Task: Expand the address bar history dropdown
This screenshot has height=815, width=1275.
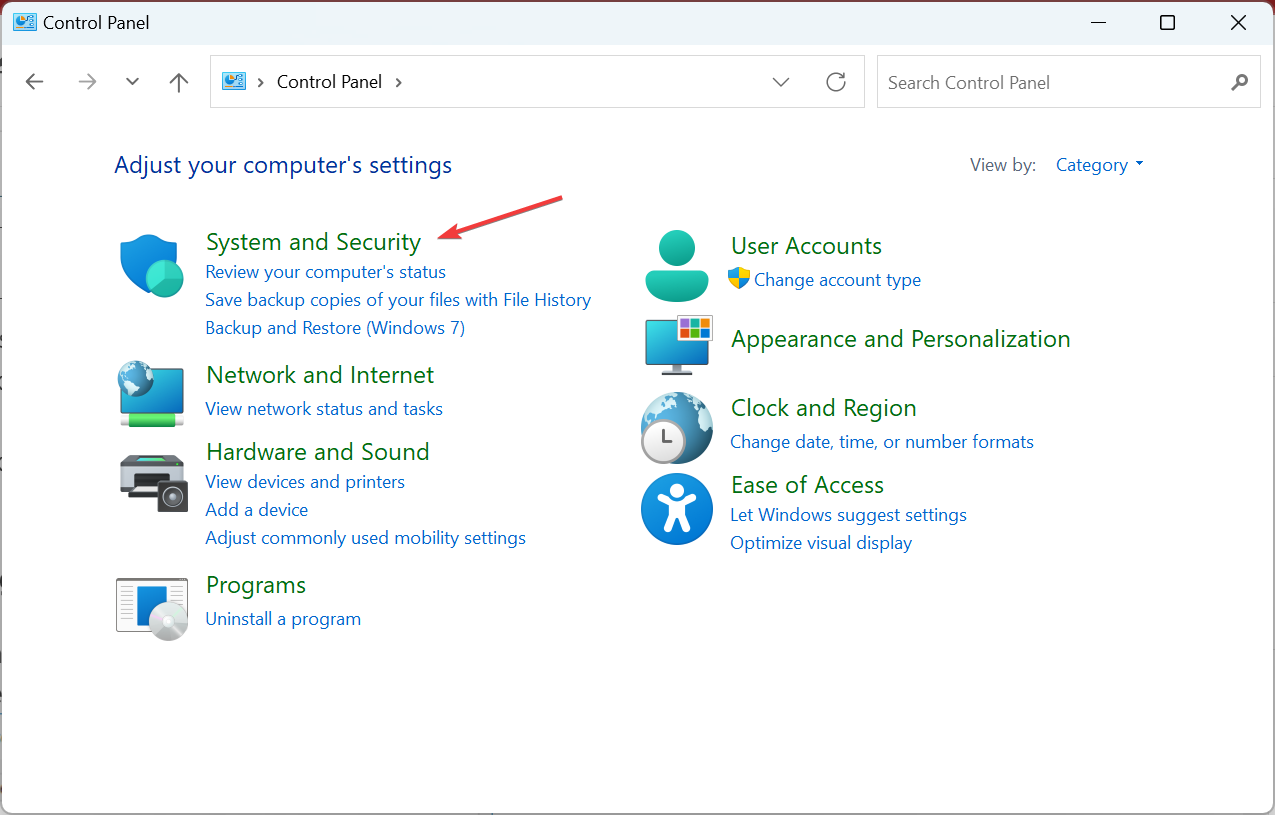Action: tap(781, 82)
